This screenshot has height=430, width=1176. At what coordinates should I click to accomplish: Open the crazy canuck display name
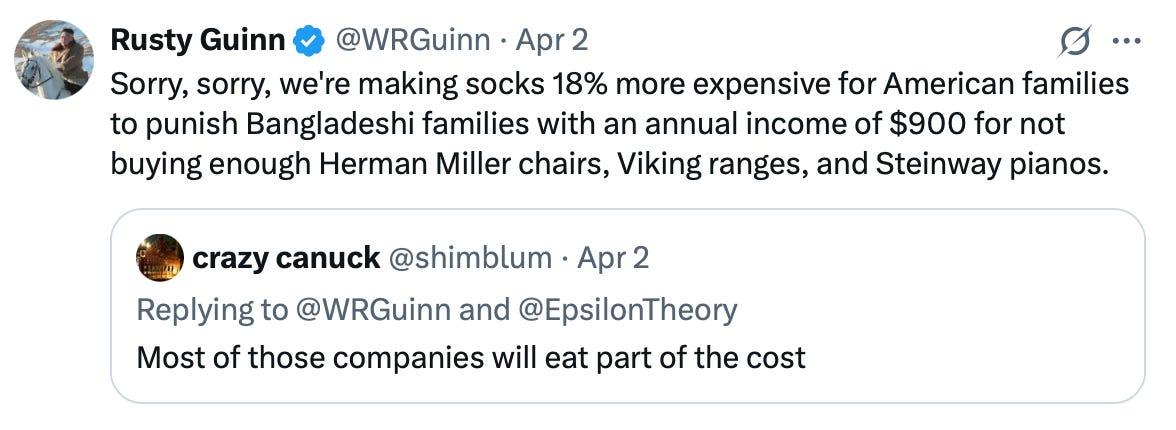(285, 258)
